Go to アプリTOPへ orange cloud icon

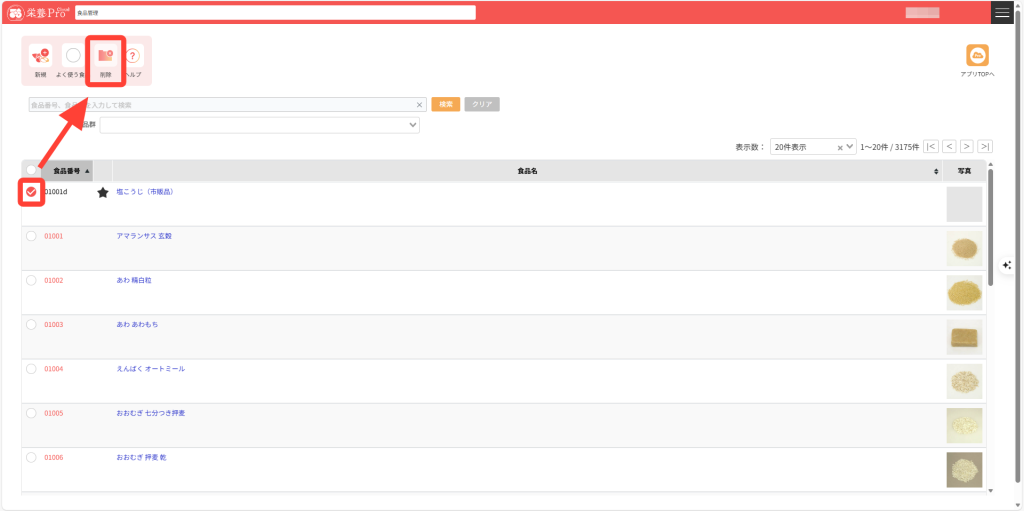pyautogui.click(x=977, y=56)
